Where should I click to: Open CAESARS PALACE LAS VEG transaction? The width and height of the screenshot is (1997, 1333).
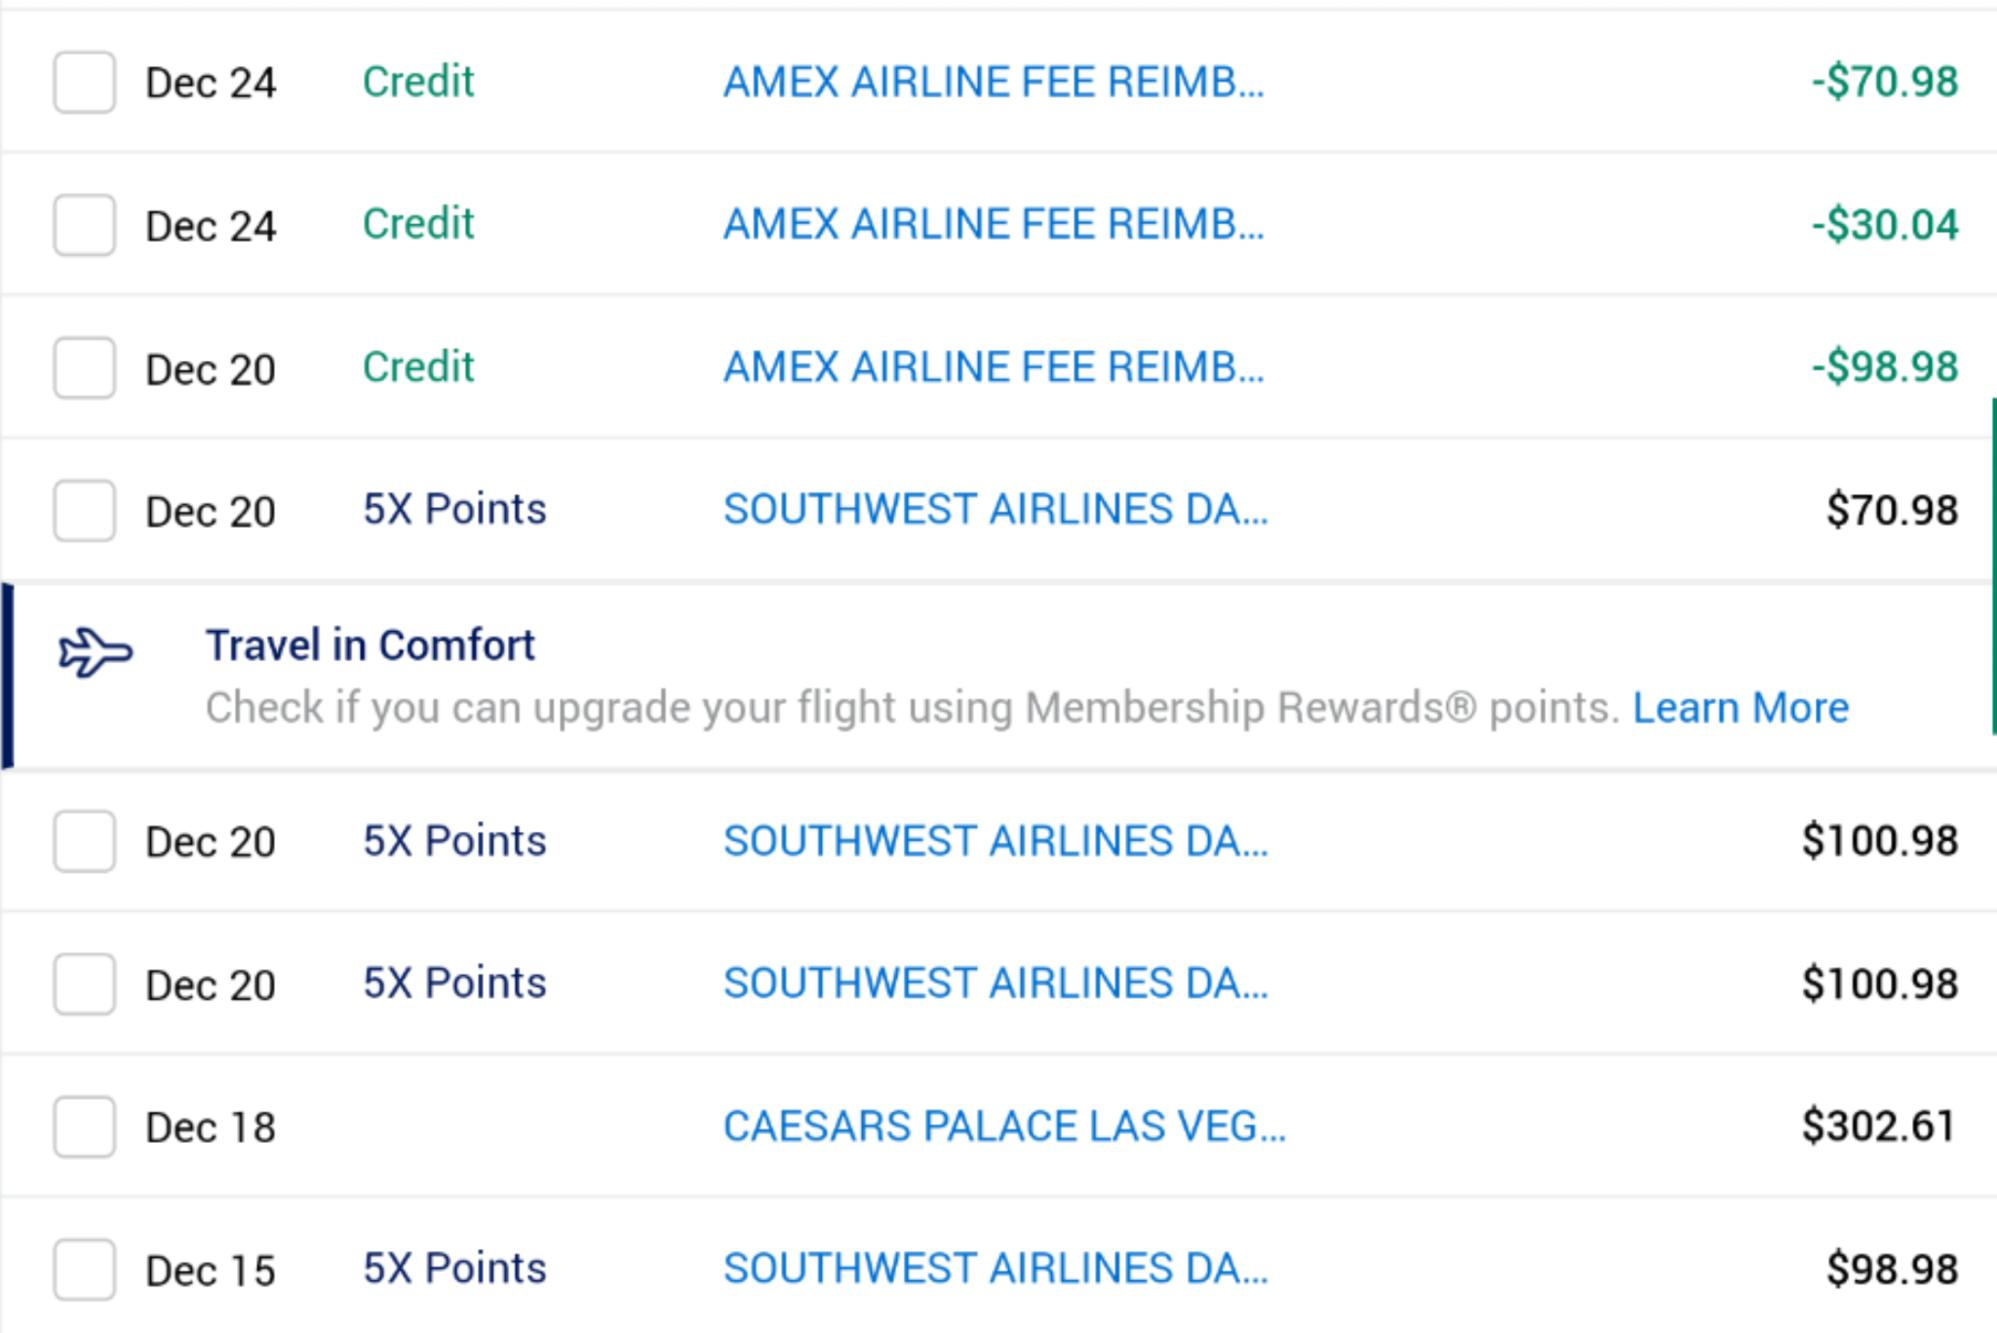coord(1004,1126)
